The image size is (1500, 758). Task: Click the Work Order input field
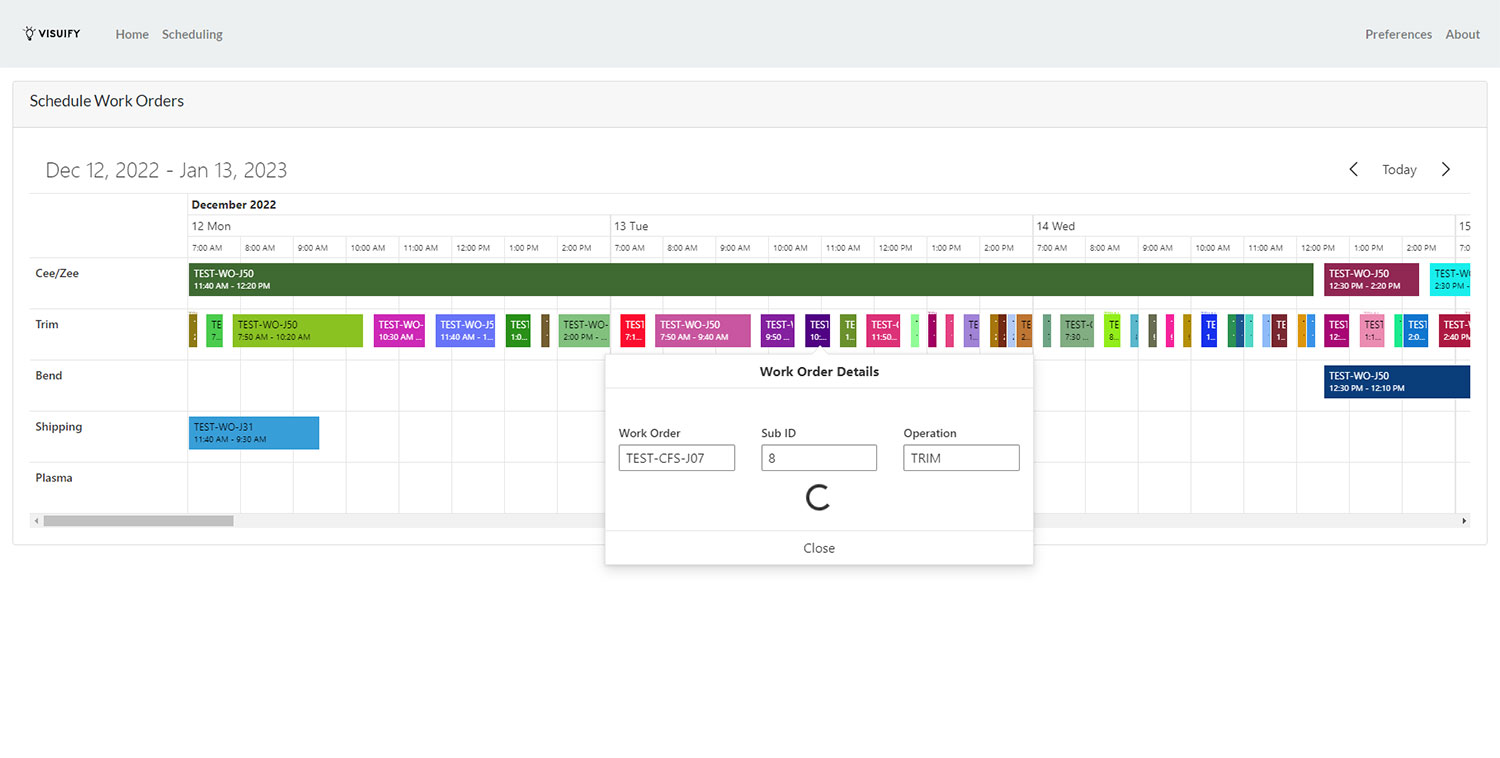[x=677, y=458]
